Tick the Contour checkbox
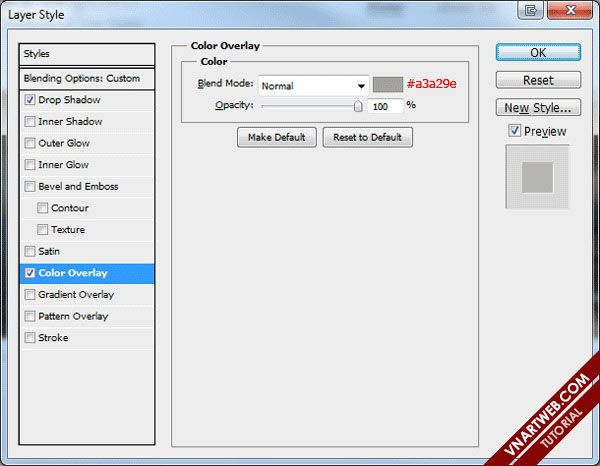This screenshot has height=466, width=600. [42, 208]
